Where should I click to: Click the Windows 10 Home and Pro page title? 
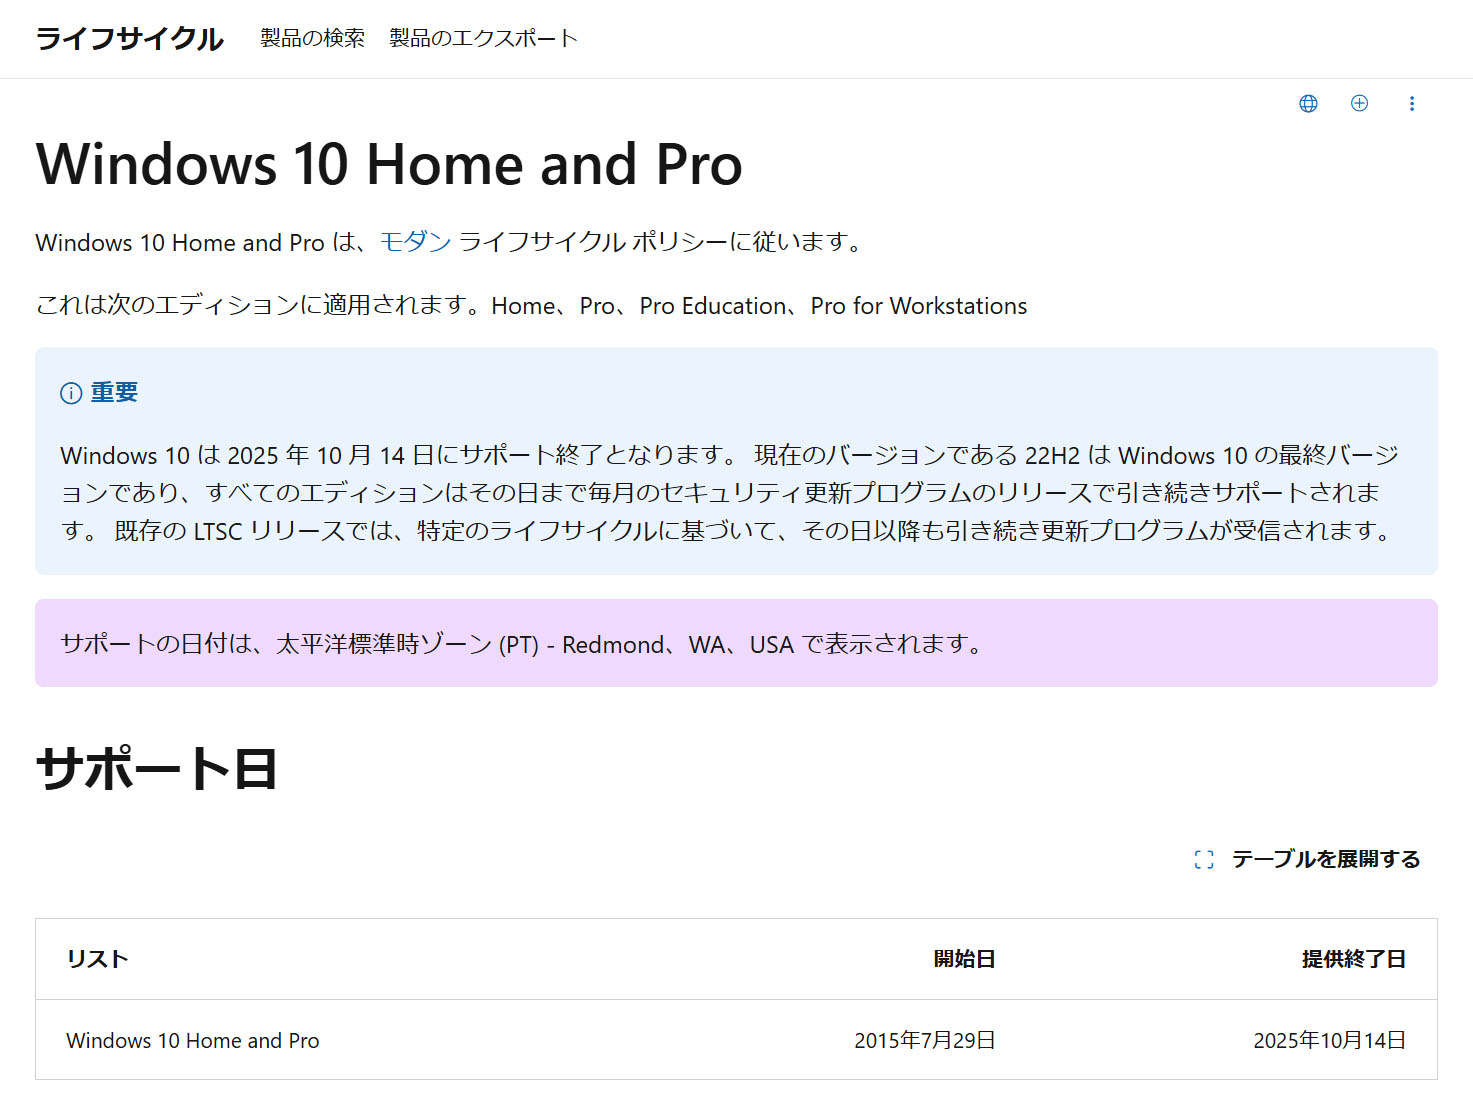[389, 165]
